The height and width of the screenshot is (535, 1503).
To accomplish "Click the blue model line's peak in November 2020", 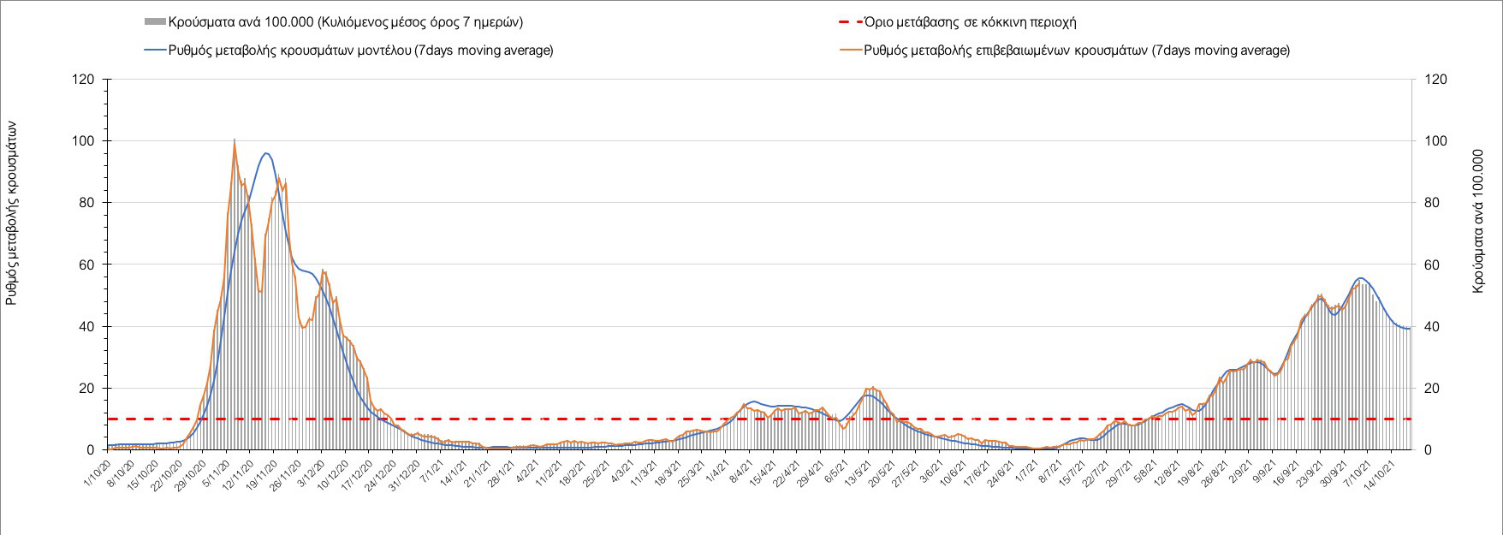I will [266, 153].
